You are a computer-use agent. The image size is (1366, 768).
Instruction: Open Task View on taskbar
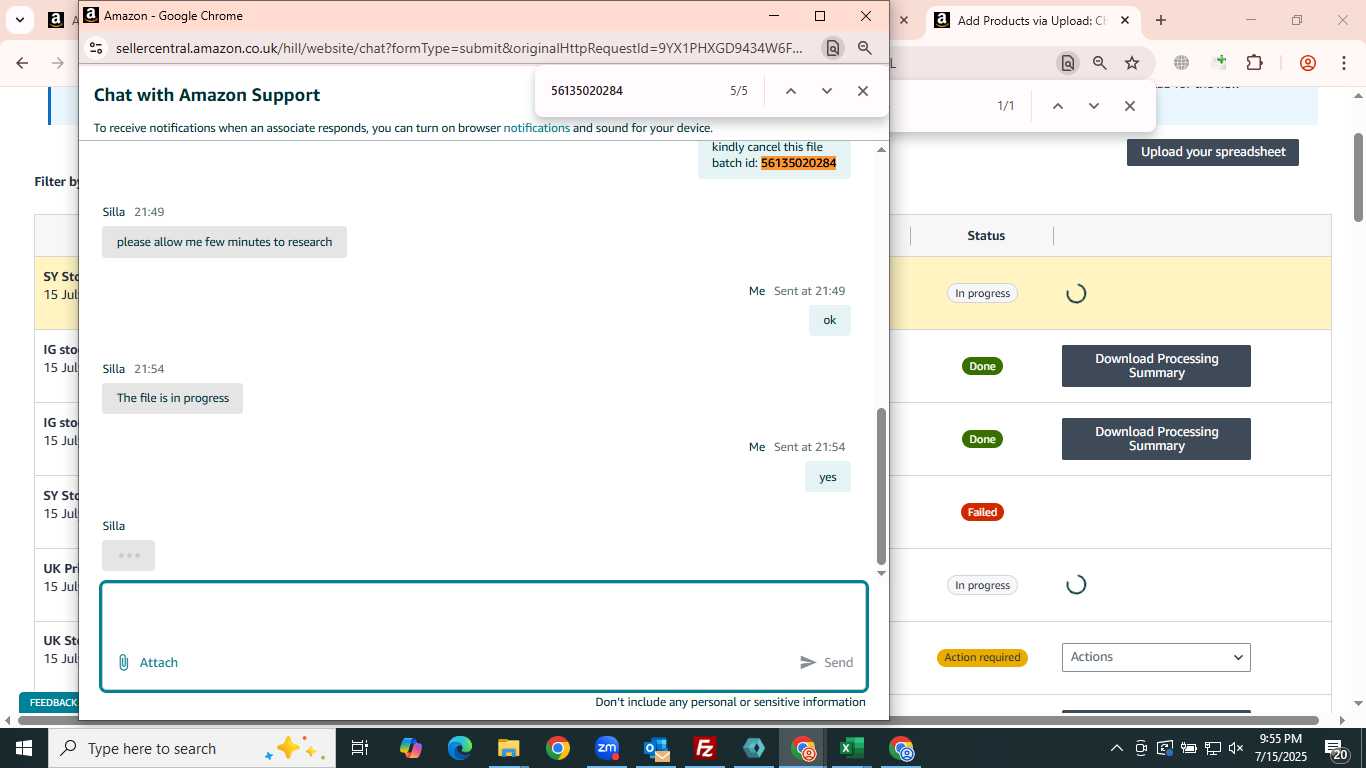tap(360, 748)
